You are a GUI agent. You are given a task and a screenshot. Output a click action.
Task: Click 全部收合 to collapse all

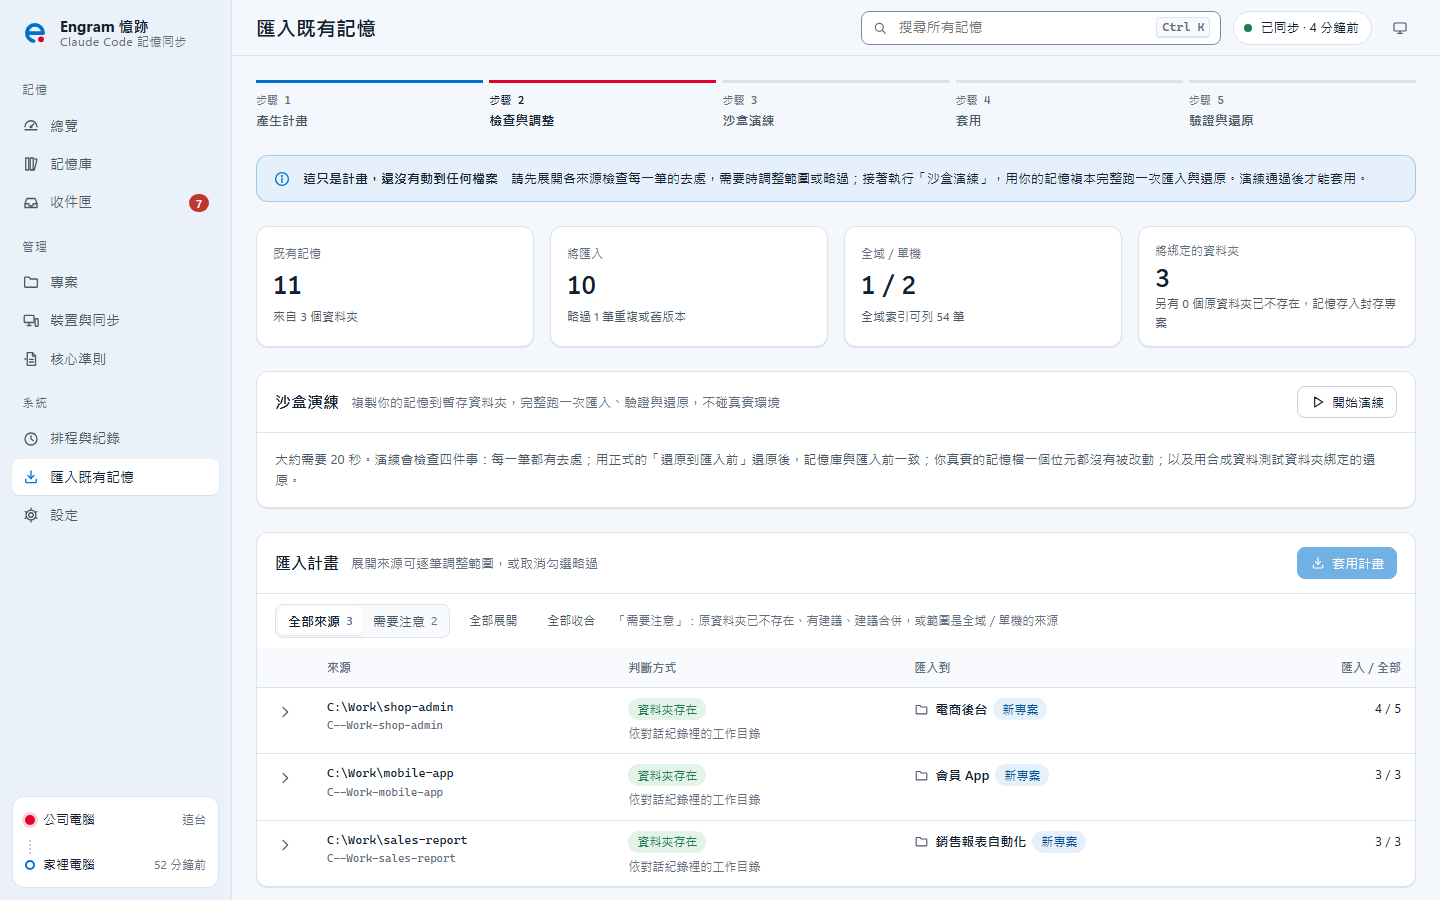pos(571,621)
